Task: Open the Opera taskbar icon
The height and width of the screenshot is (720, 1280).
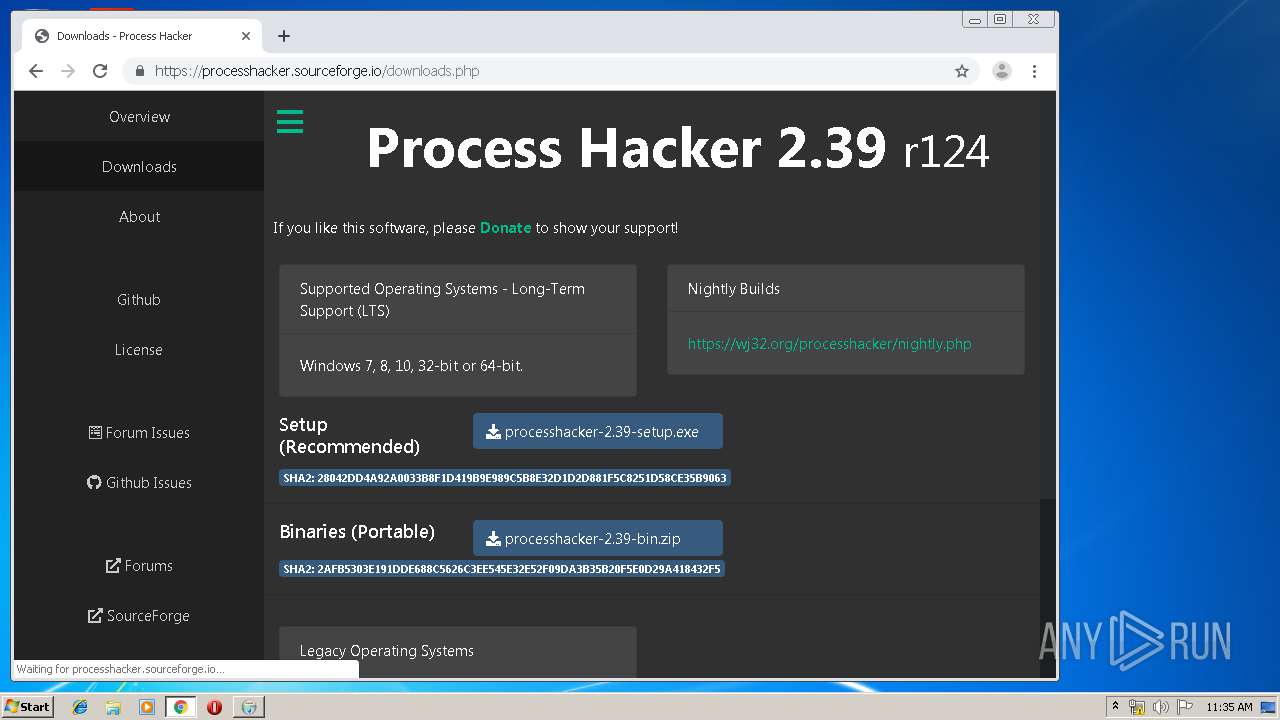Action: (x=214, y=707)
